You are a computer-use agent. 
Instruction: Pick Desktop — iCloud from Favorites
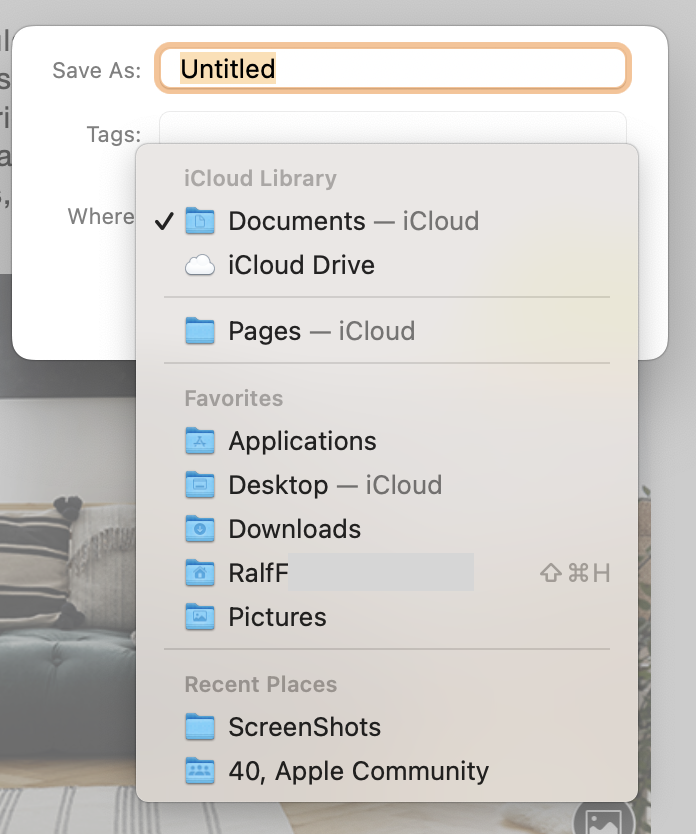coord(334,485)
